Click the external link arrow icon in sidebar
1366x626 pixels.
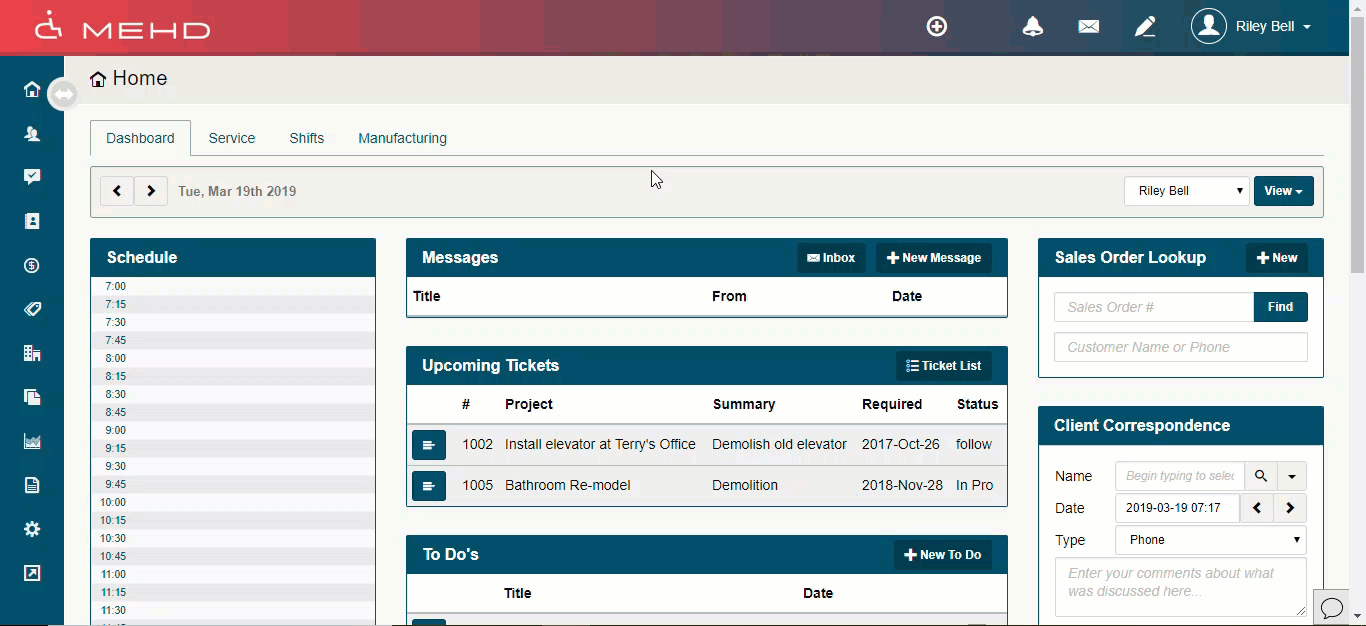[x=32, y=573]
